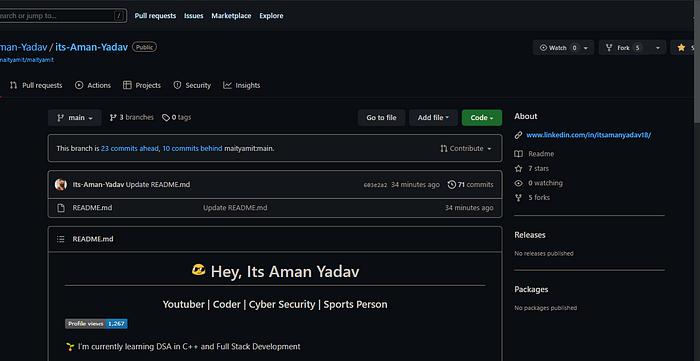Open the LinkedIn profile link in About
700x361 pixels.
588,135
